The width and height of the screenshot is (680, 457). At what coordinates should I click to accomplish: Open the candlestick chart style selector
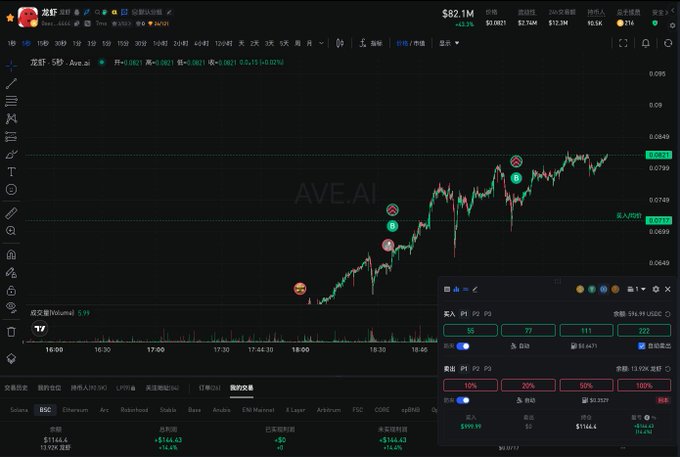click(340, 43)
